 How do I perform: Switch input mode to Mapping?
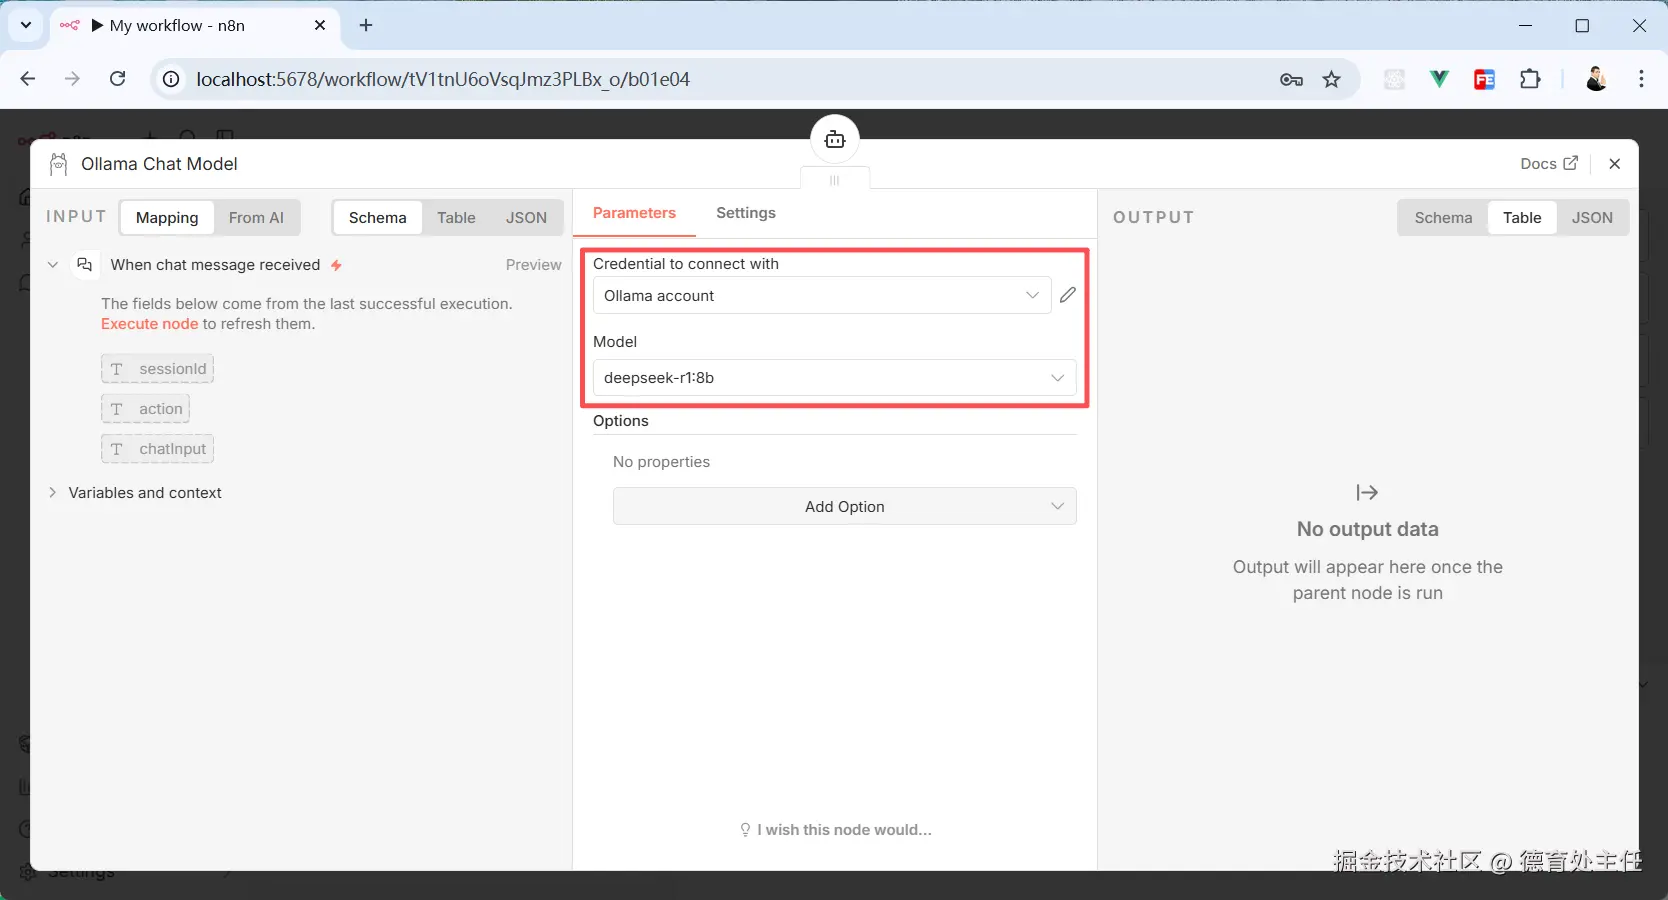tap(167, 218)
